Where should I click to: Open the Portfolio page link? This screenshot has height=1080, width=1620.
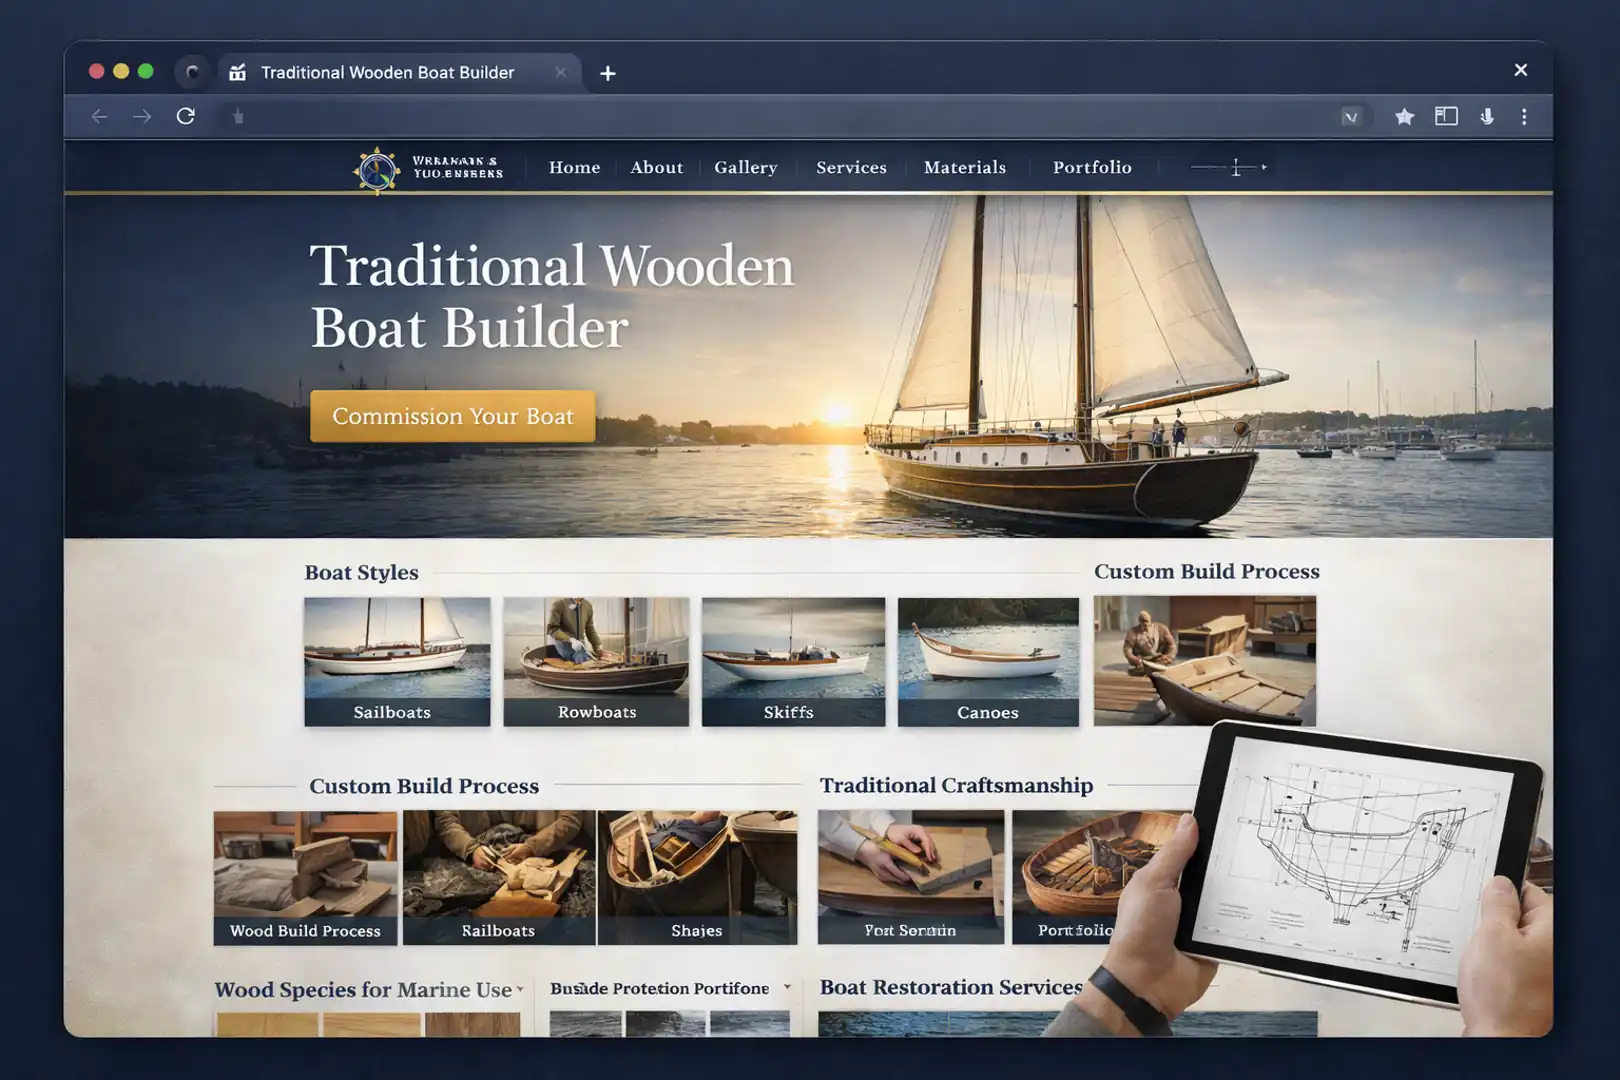(x=1091, y=167)
